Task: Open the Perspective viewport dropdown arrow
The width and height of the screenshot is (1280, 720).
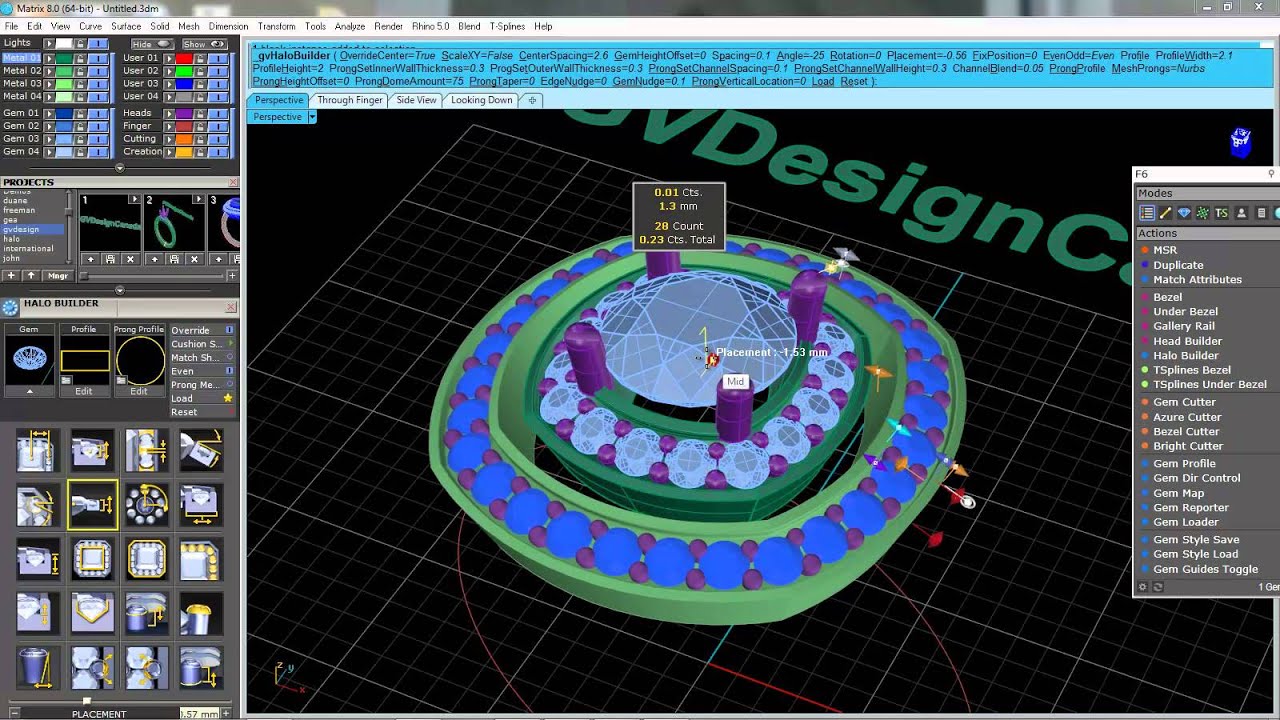Action: [x=311, y=117]
